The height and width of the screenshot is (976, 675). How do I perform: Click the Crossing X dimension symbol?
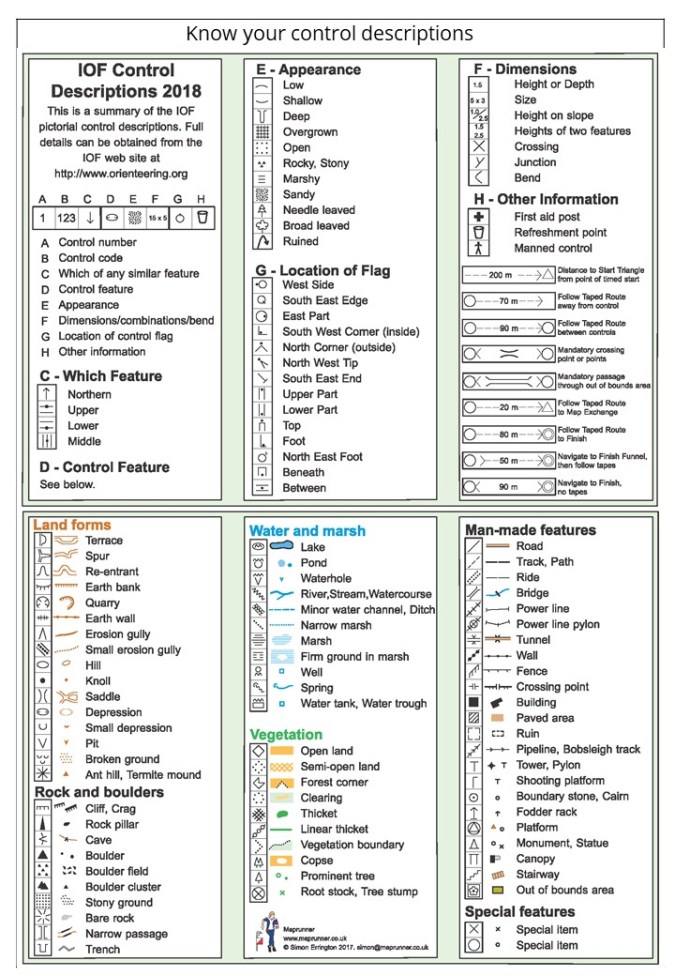coord(478,146)
